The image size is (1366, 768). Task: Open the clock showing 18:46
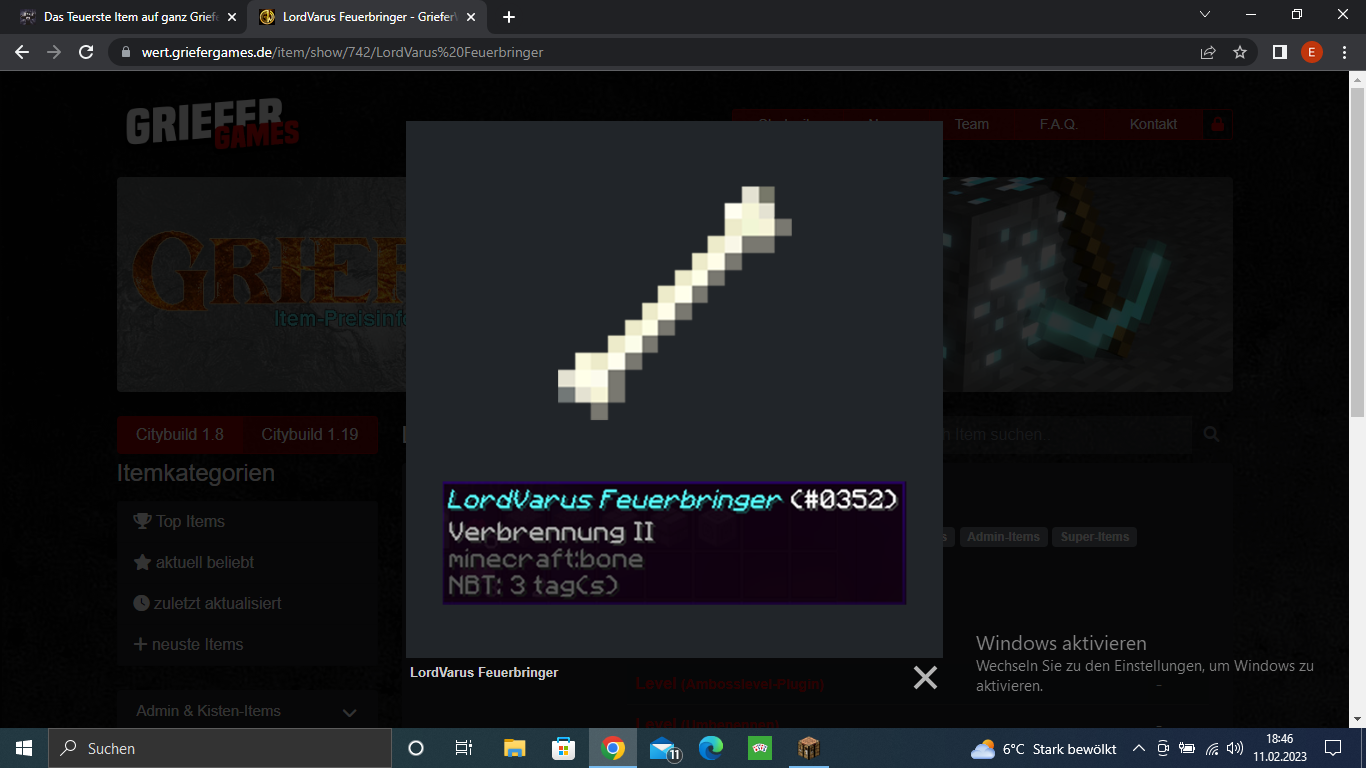point(1279,748)
